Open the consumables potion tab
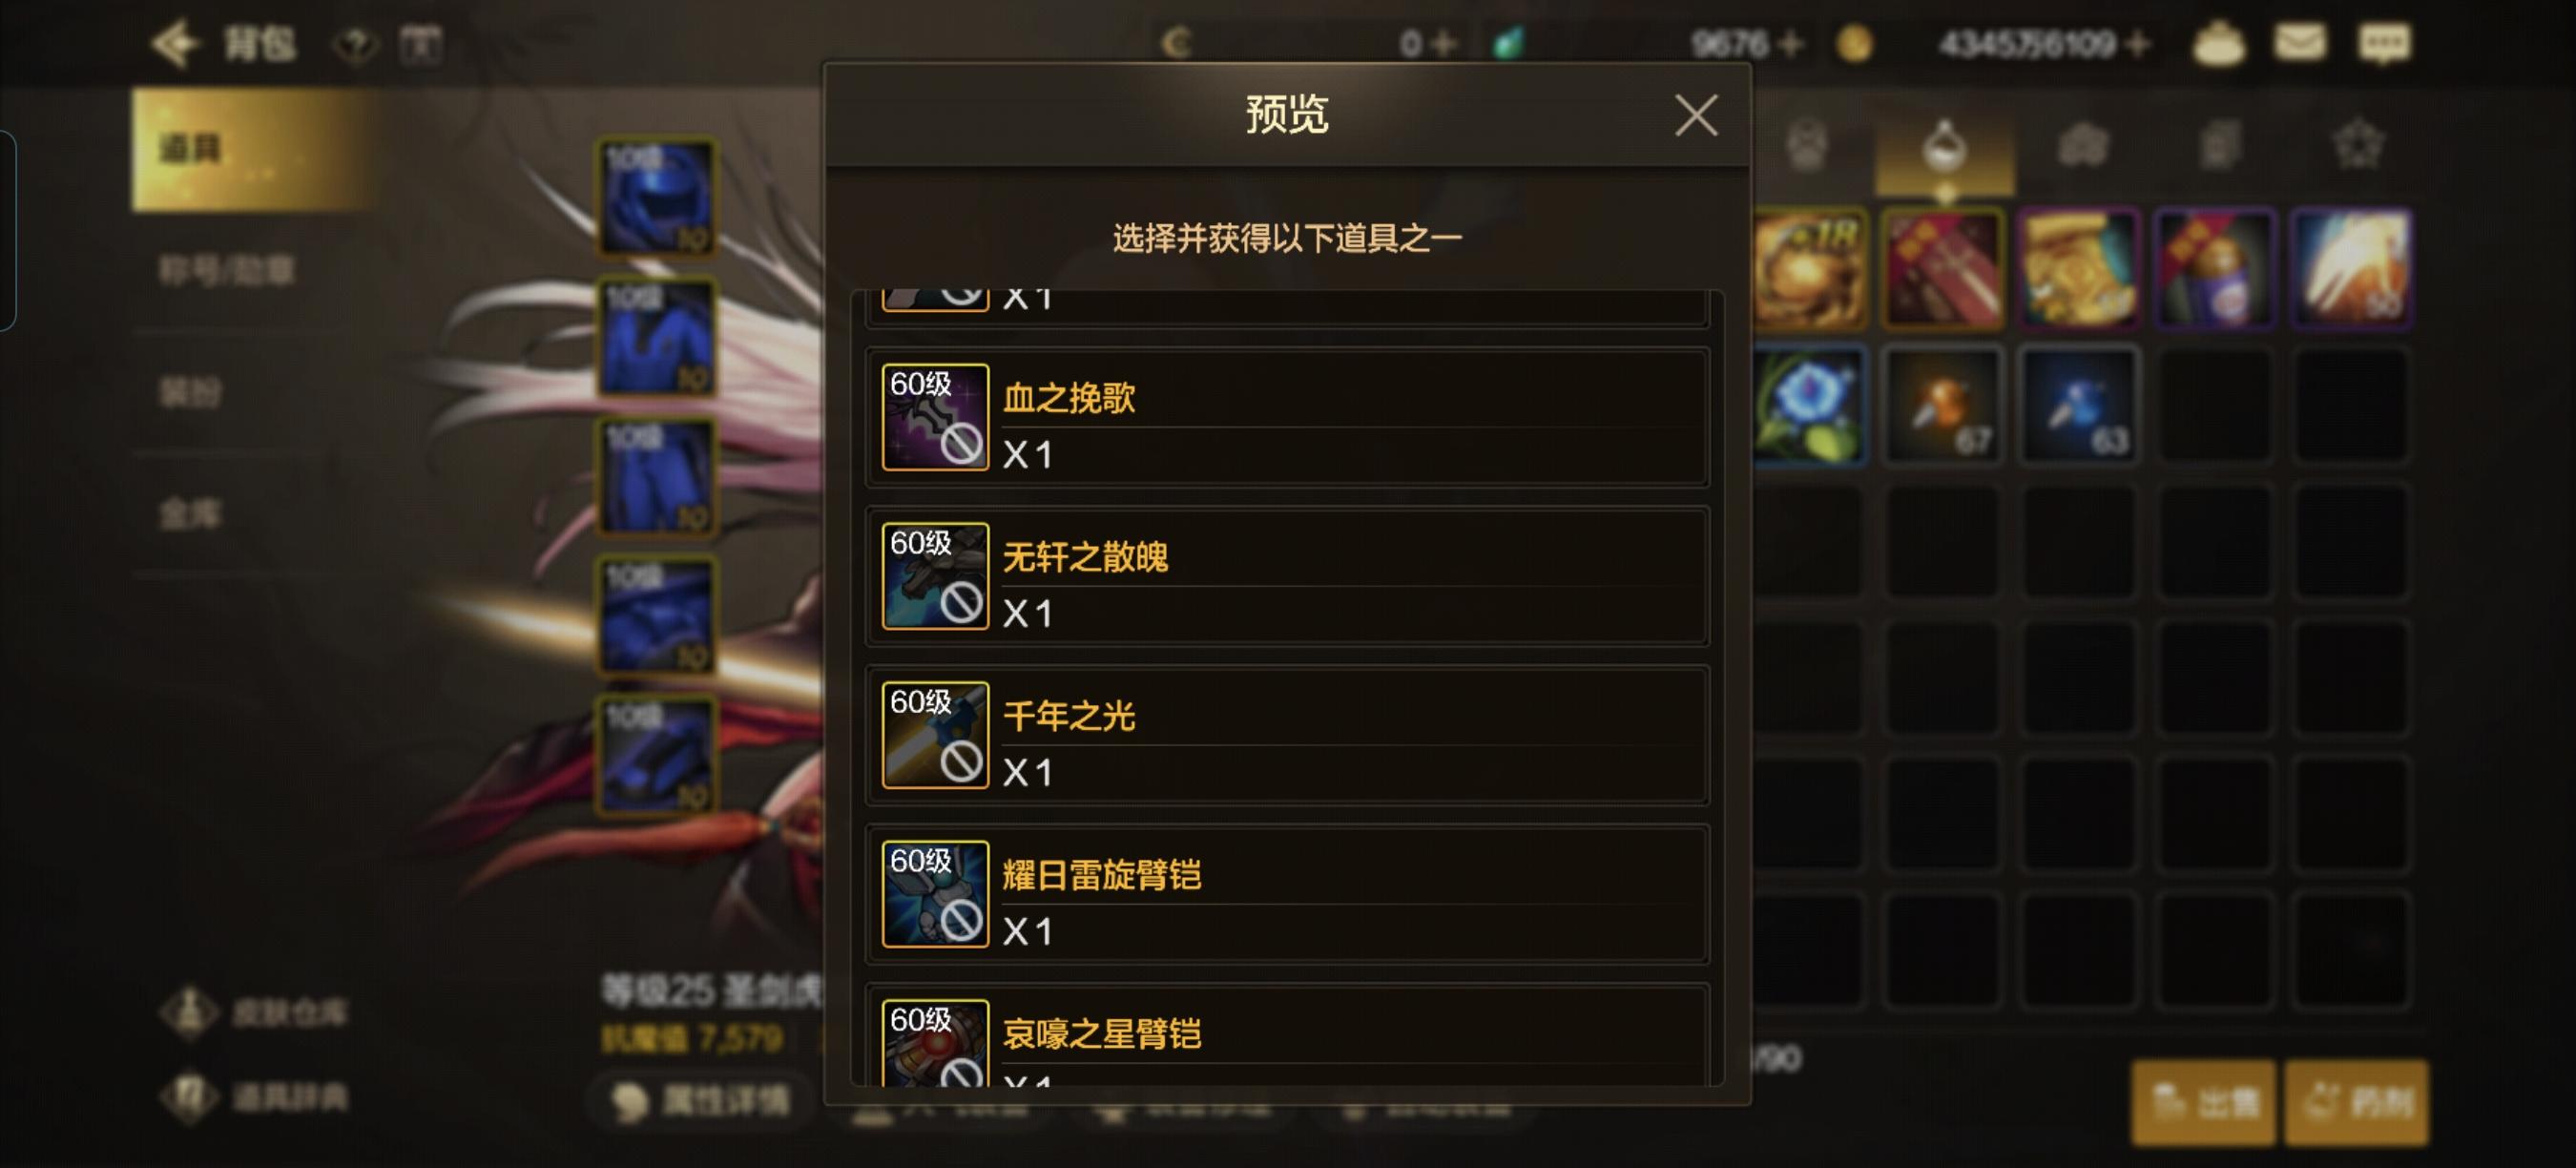Viewport: 2576px width, 1168px height. [1944, 146]
